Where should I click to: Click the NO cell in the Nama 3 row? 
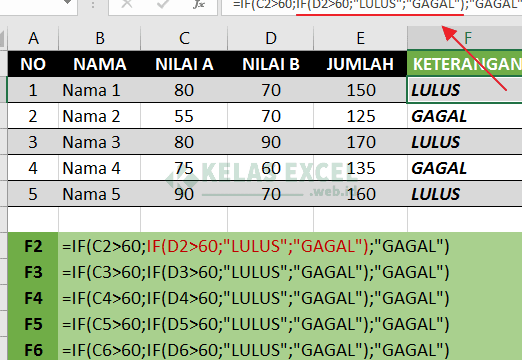pos(33,142)
